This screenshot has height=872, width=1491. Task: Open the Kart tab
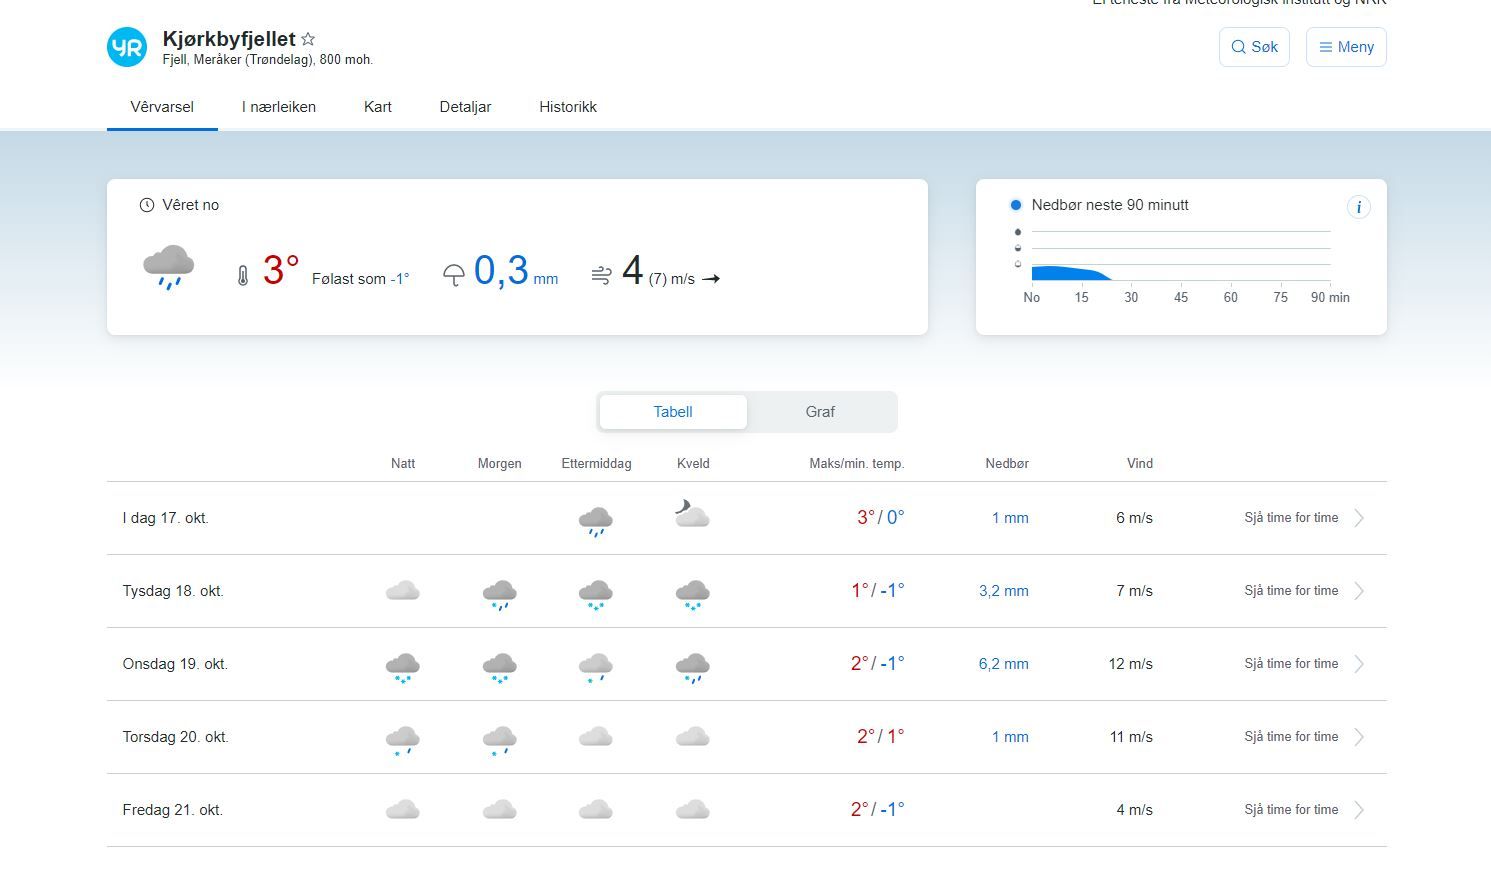coord(377,106)
